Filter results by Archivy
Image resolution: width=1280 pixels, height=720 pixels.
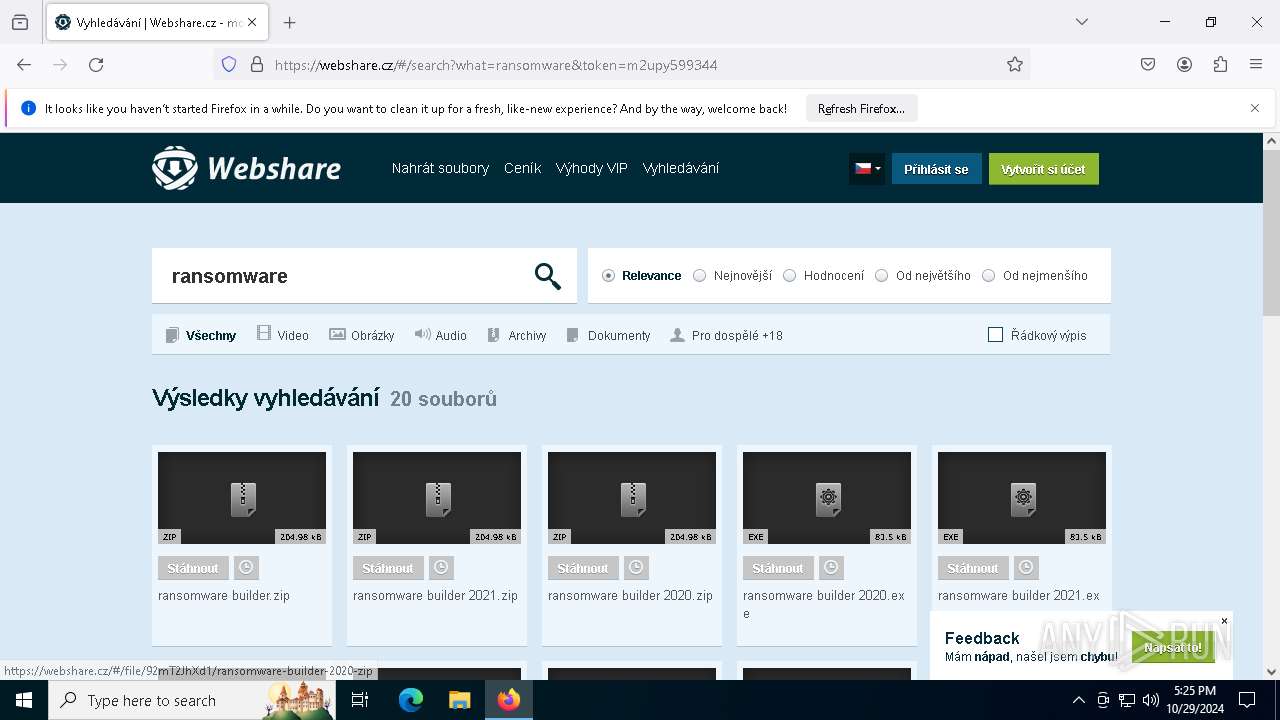[517, 335]
